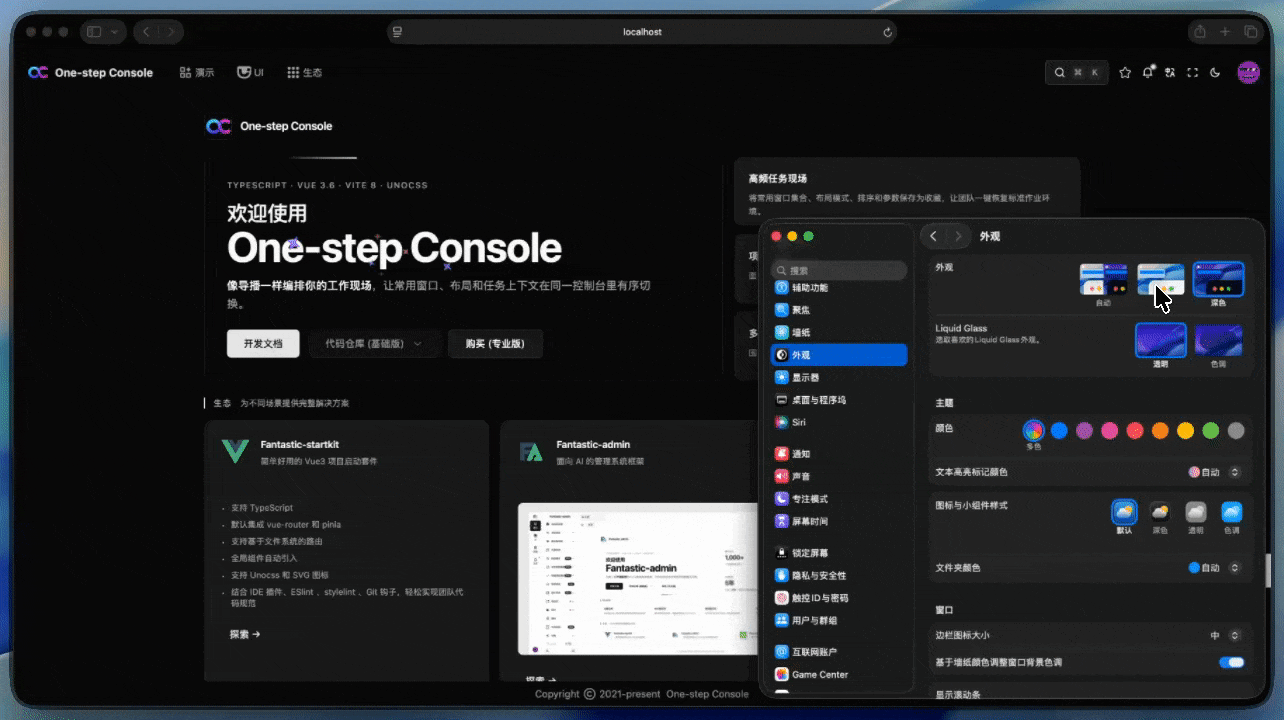Open 触控 ID 与密码 in the settings sidebar
Screen dimensions: 1284x720
pos(839,598)
